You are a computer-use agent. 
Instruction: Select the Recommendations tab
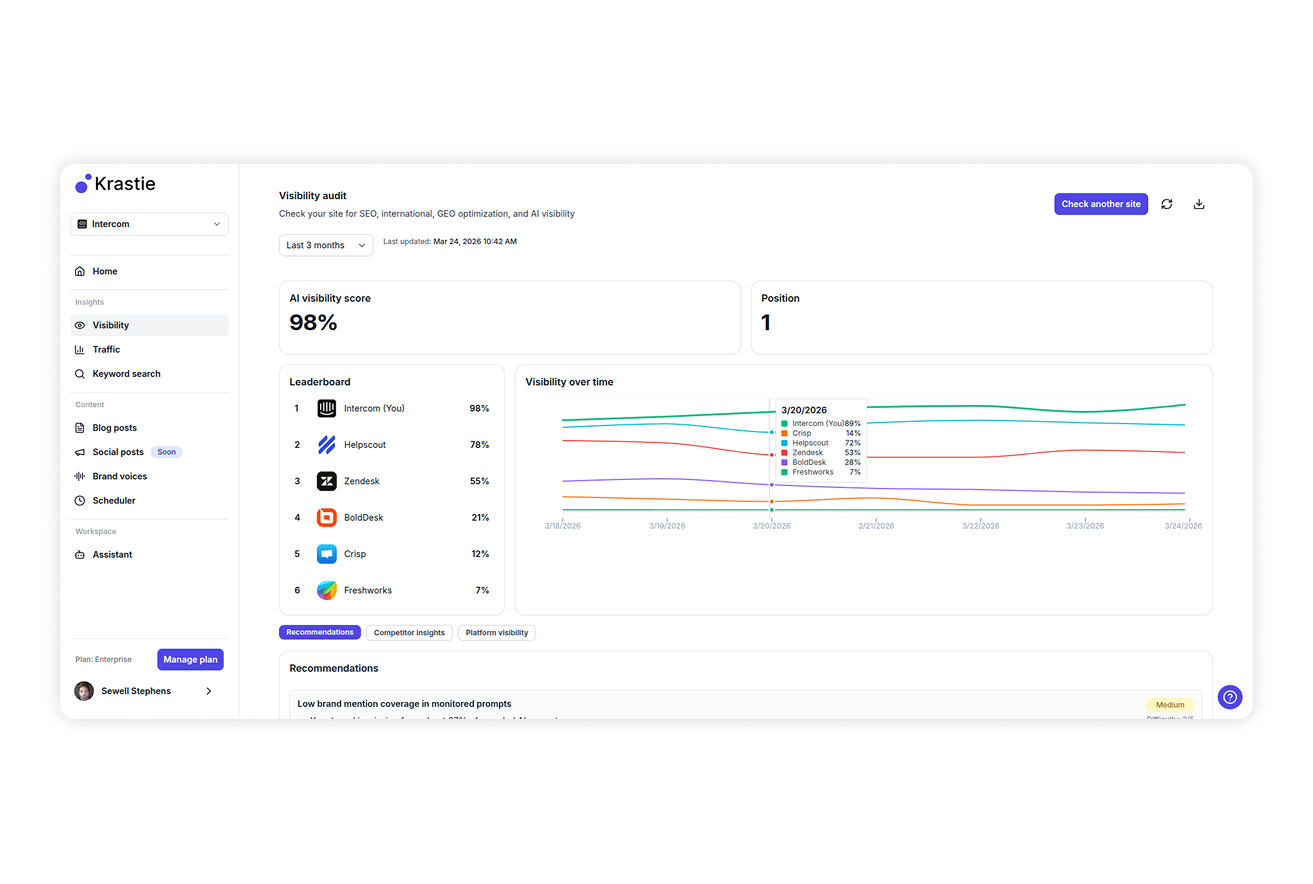(x=320, y=633)
